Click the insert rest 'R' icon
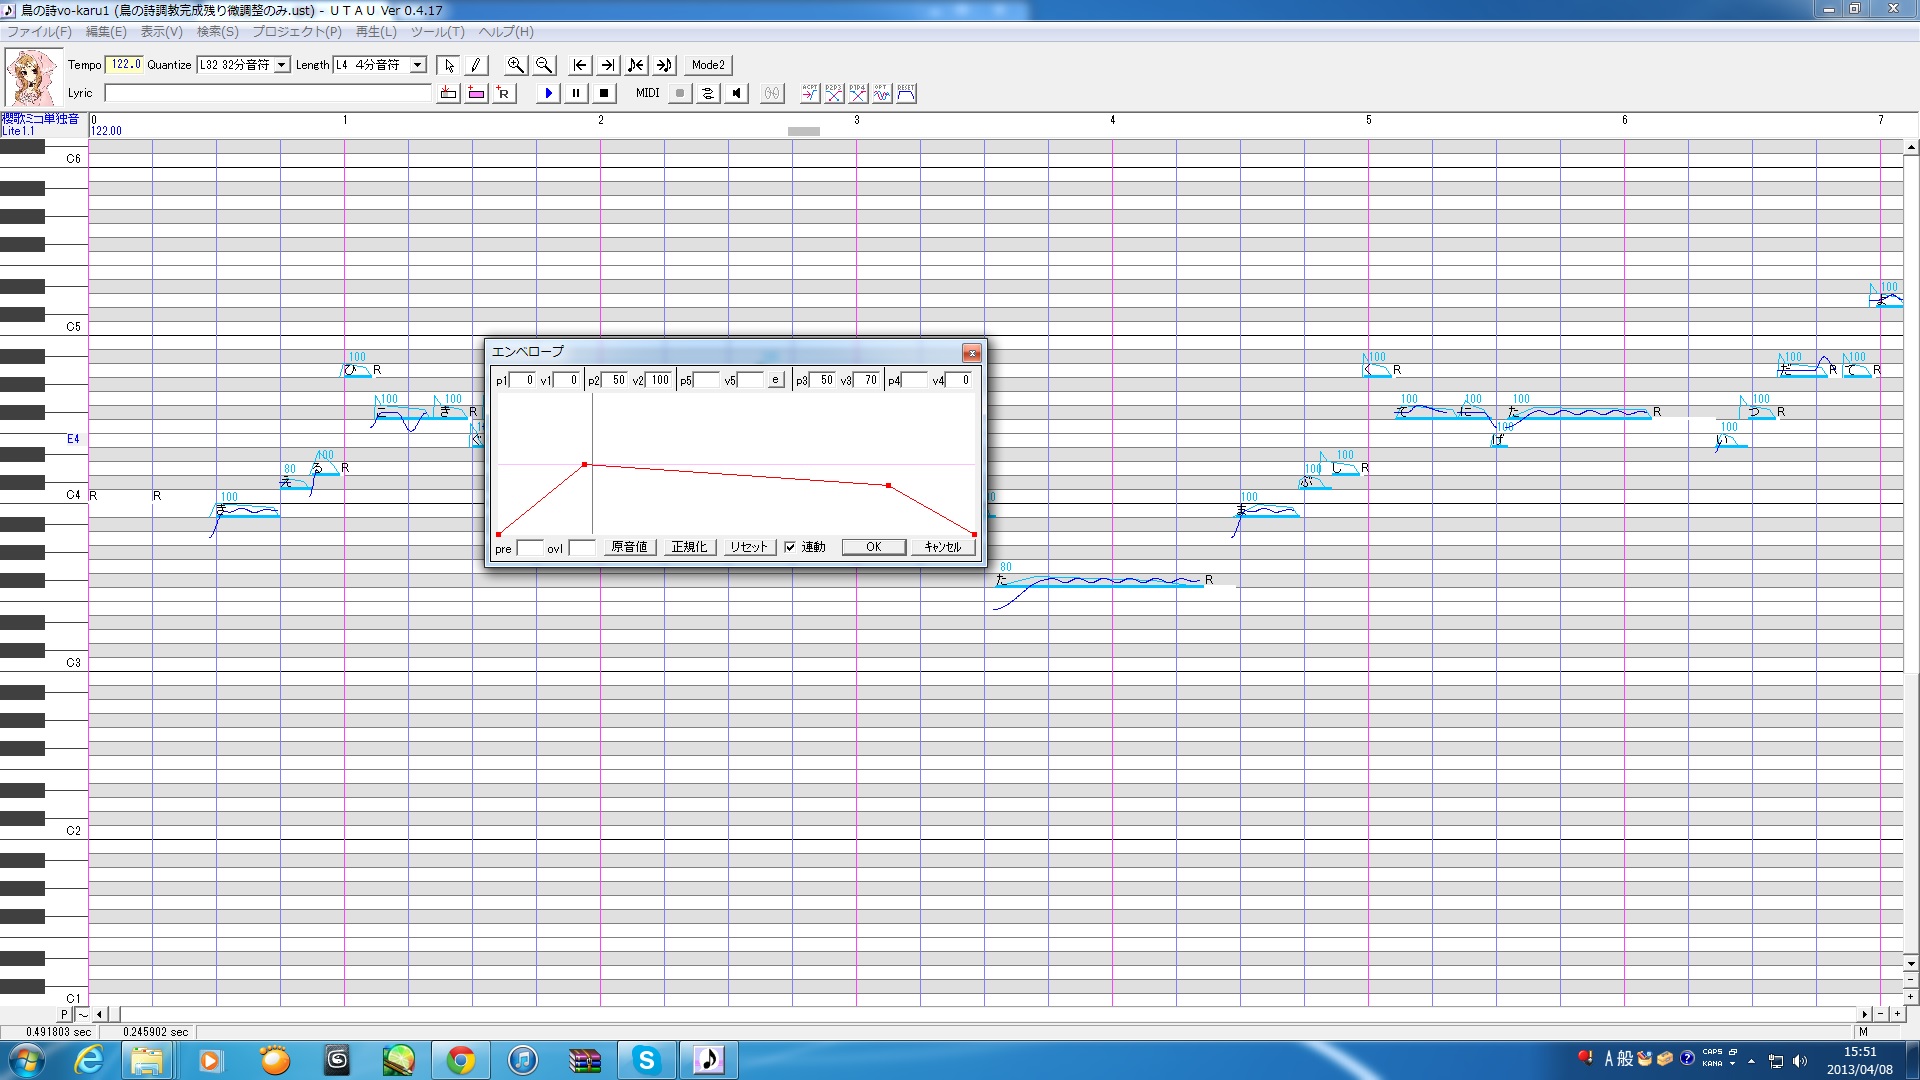This screenshot has width=1920, height=1080. point(504,93)
